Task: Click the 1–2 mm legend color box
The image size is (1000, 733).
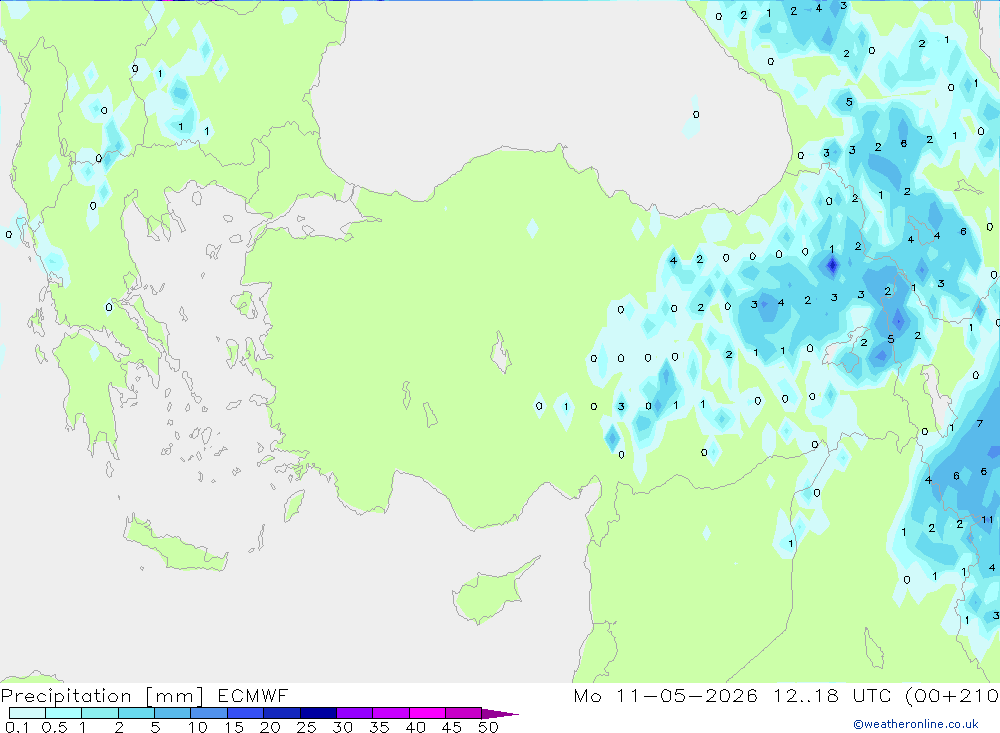Action: (100, 713)
